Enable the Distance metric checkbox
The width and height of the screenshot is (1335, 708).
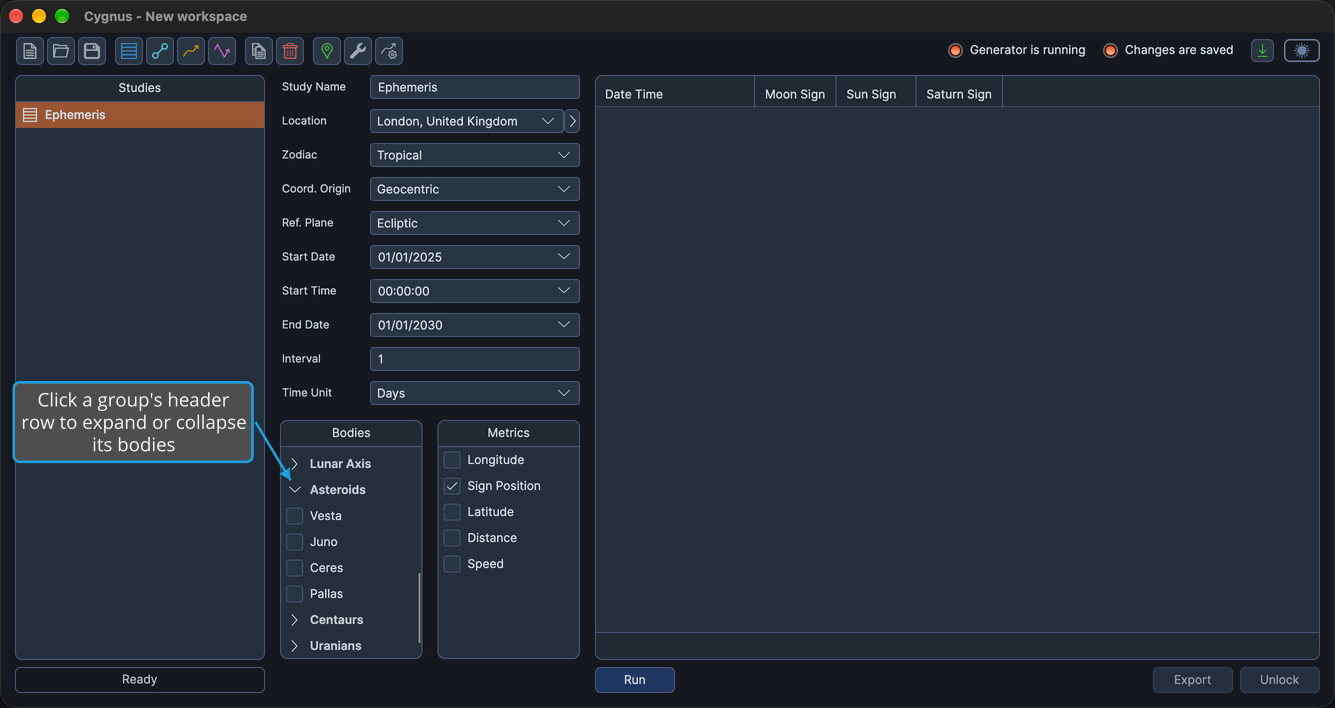[452, 538]
